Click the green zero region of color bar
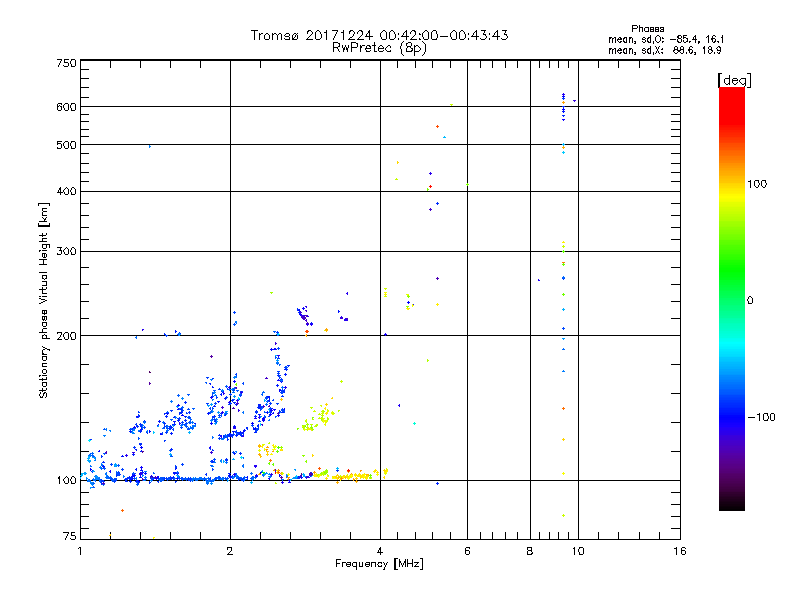The height and width of the screenshot is (600, 800). (x=732, y=300)
